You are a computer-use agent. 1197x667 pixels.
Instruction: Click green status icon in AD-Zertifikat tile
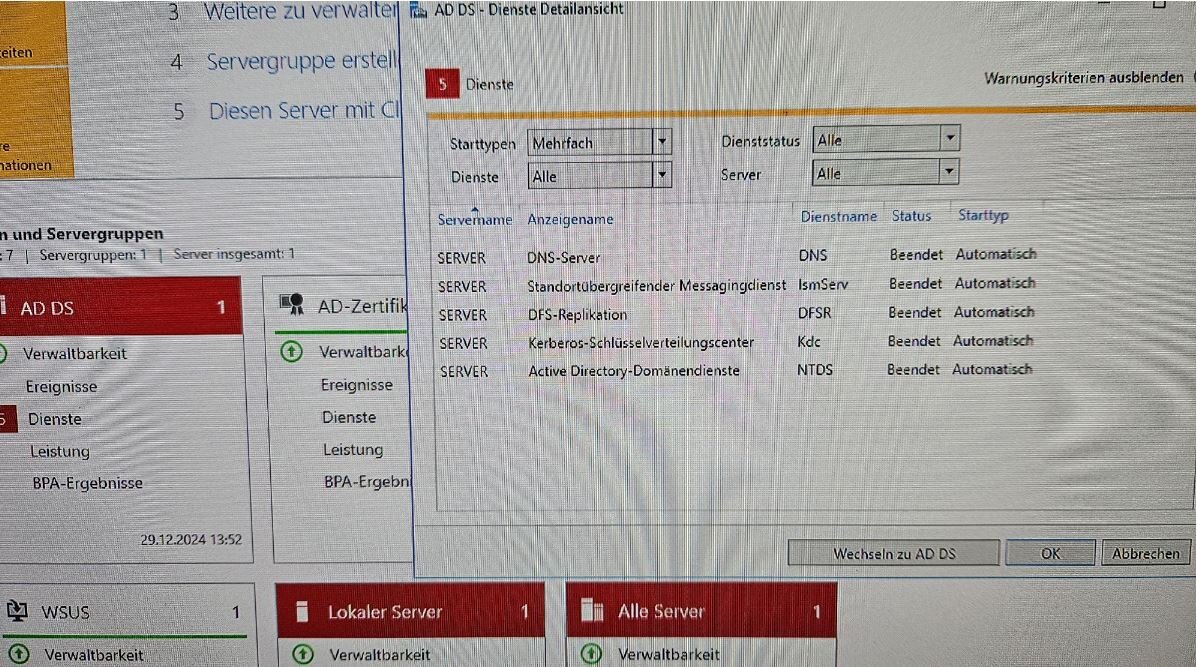[292, 352]
